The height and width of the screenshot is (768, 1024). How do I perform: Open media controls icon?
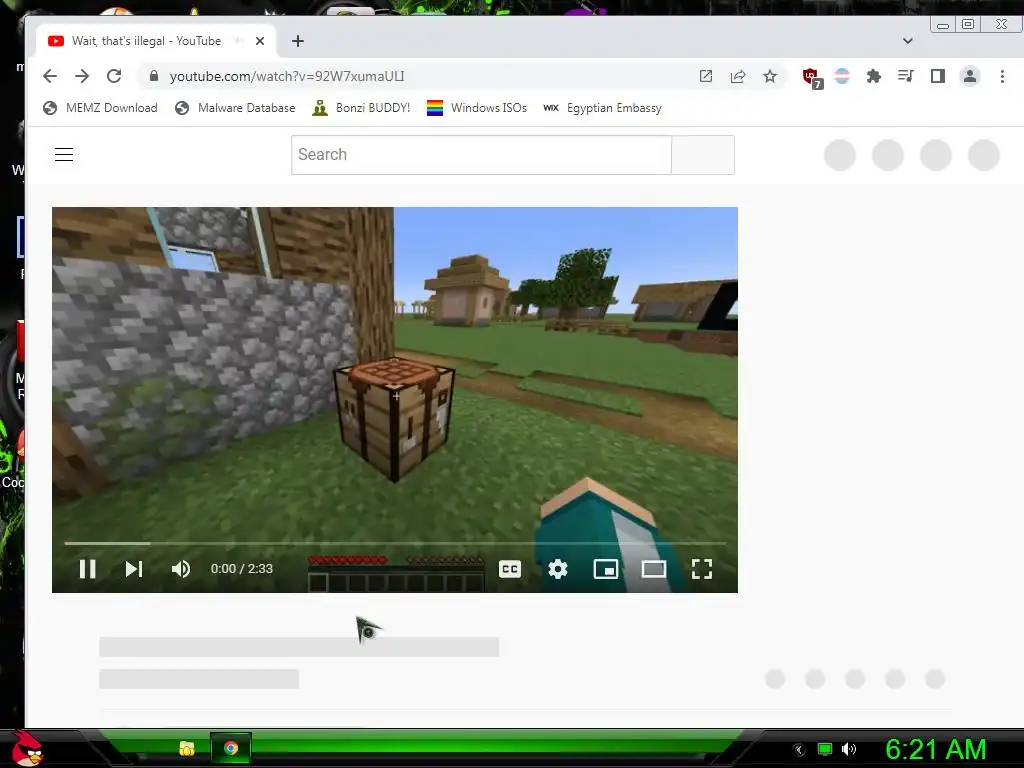coord(906,76)
